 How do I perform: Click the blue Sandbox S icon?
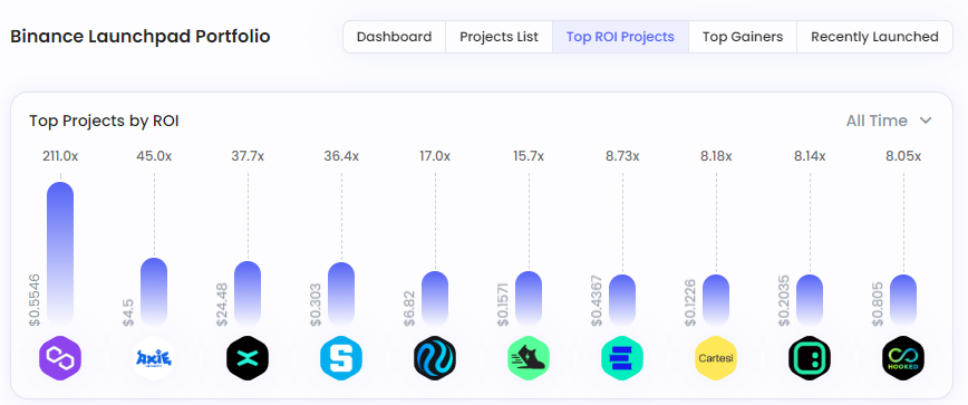[x=341, y=358]
